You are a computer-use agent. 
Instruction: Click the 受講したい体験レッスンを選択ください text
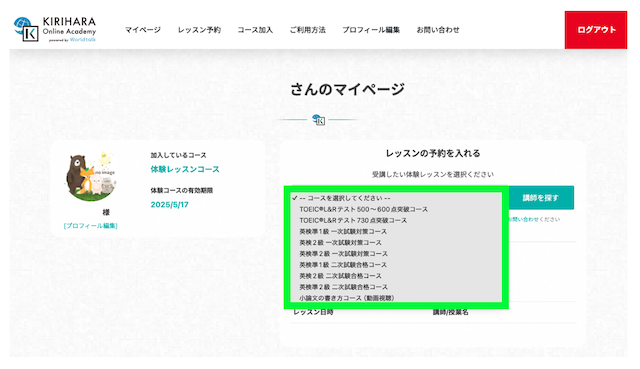[433, 174]
